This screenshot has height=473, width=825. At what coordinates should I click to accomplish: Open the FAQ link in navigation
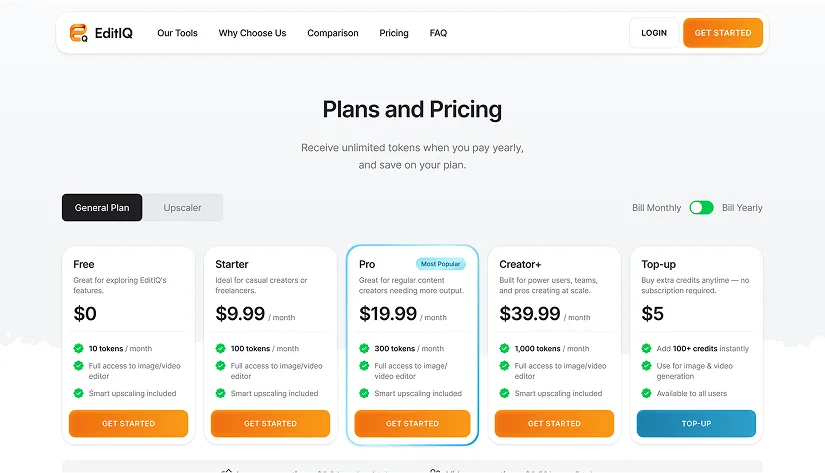tap(438, 33)
